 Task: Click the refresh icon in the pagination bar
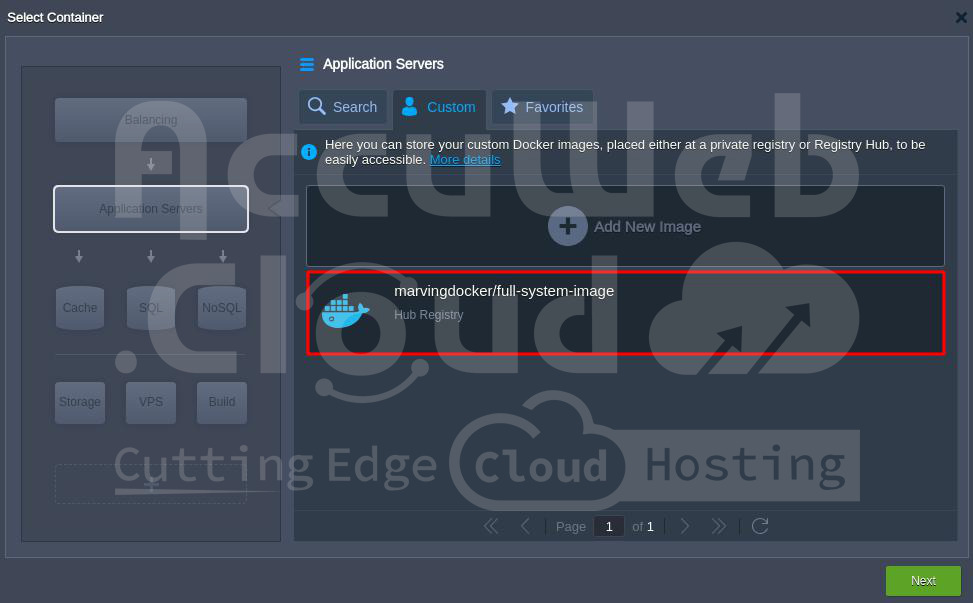760,526
